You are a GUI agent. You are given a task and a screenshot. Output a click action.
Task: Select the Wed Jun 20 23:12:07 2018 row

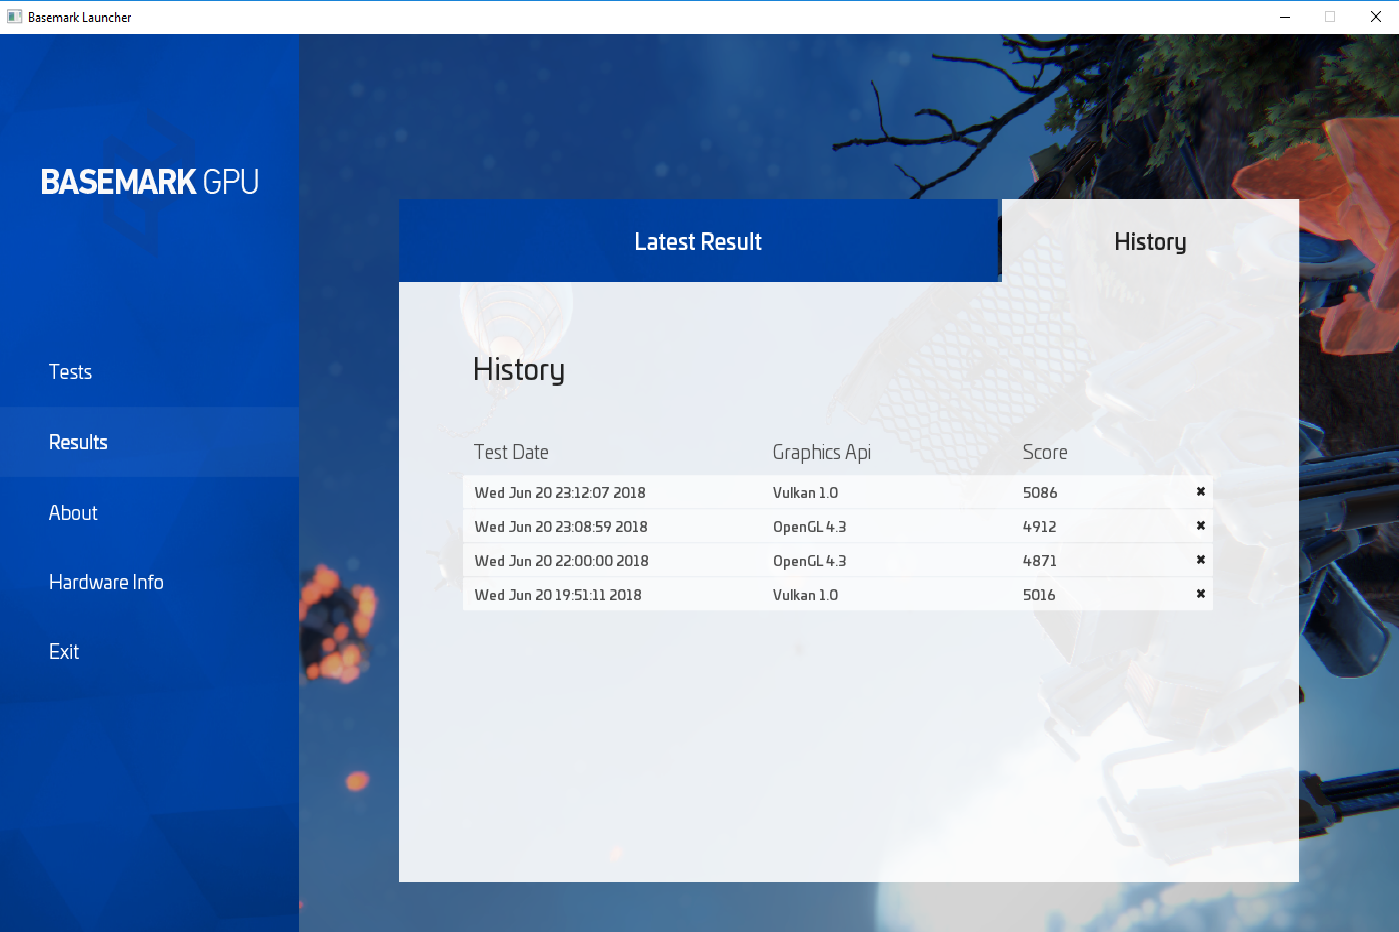point(838,492)
